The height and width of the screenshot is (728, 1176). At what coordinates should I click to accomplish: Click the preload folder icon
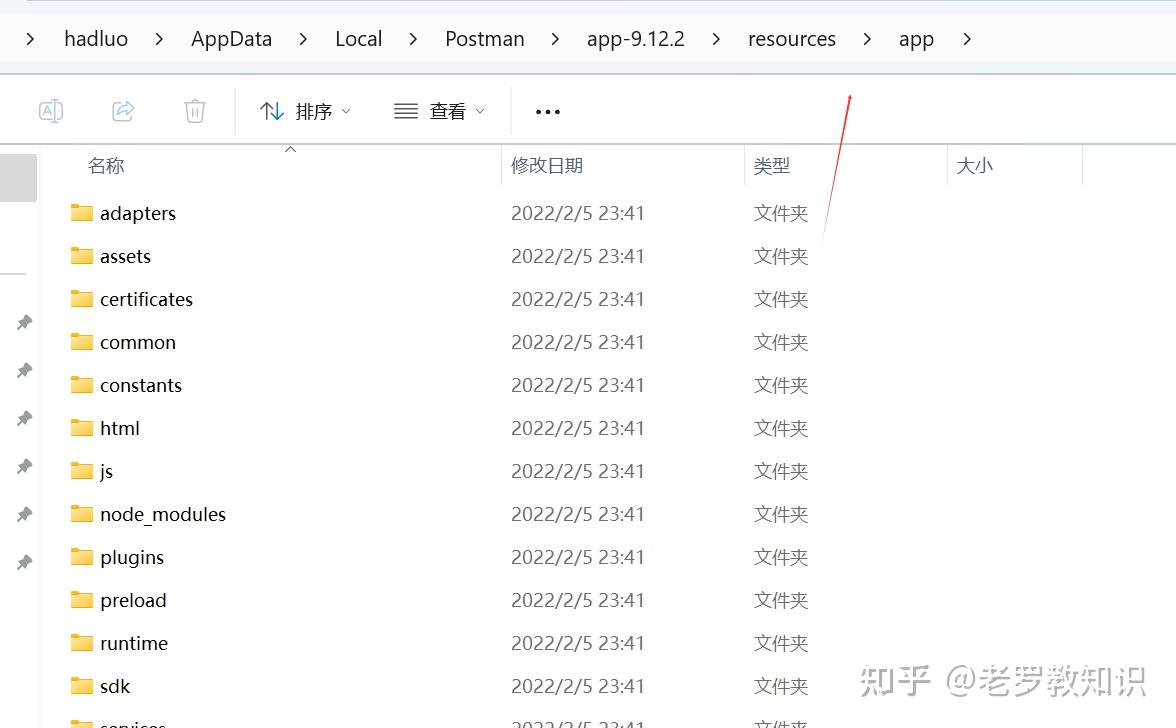82,600
